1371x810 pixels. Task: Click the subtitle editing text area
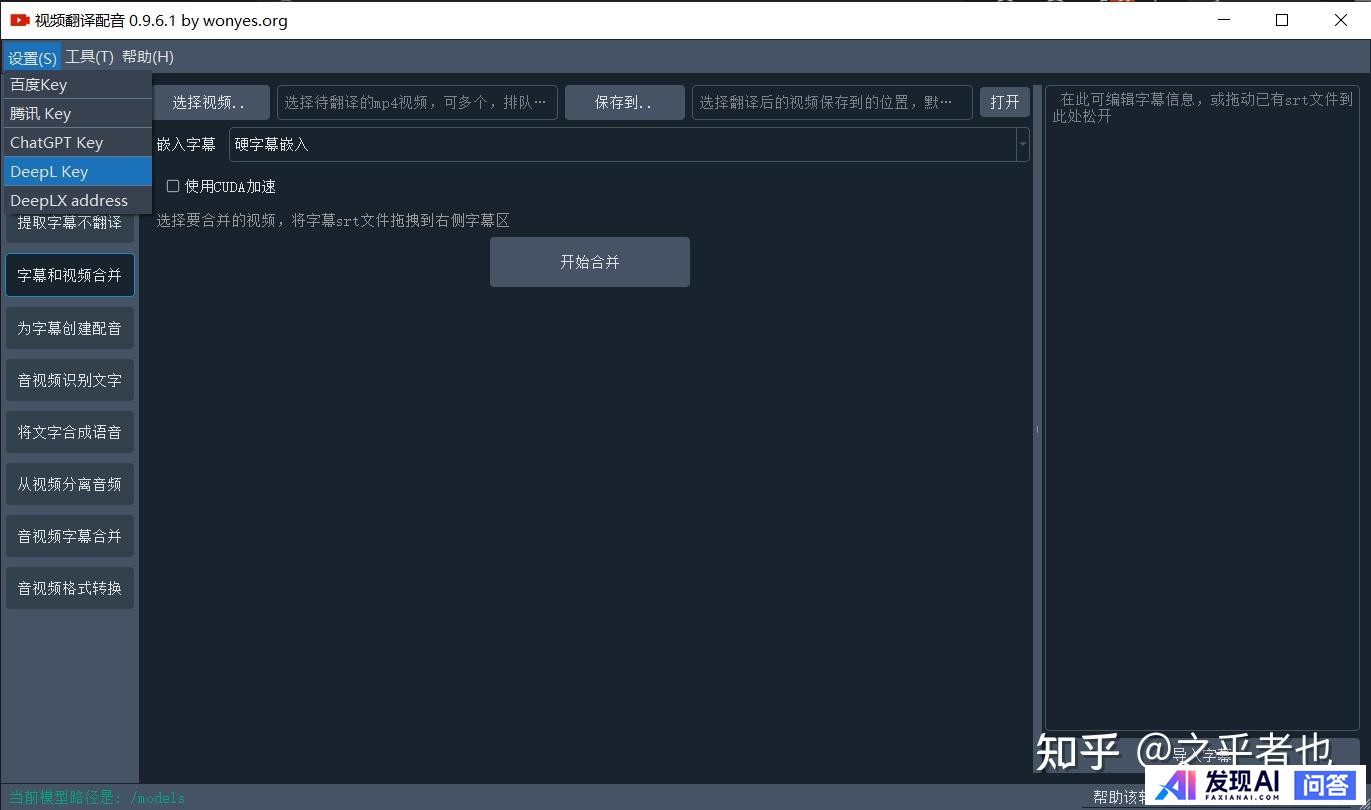pyautogui.click(x=1201, y=400)
